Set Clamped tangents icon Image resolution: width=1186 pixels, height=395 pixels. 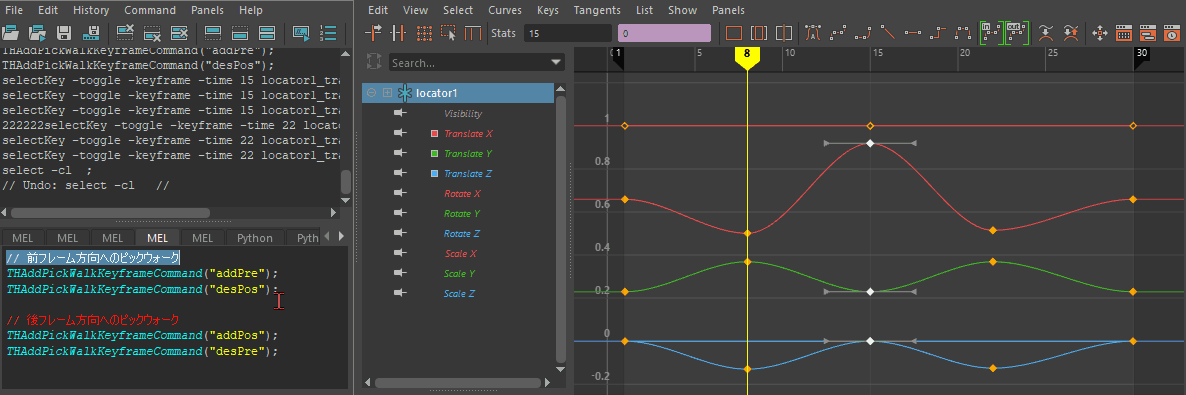[x=863, y=33]
